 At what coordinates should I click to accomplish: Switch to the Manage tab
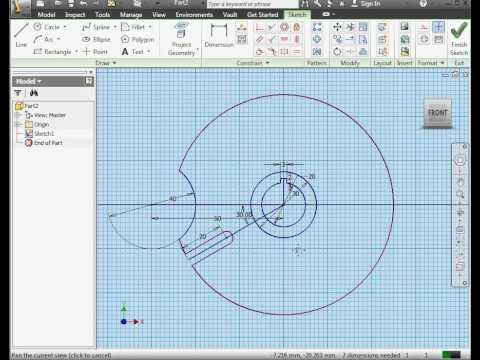click(x=131, y=15)
